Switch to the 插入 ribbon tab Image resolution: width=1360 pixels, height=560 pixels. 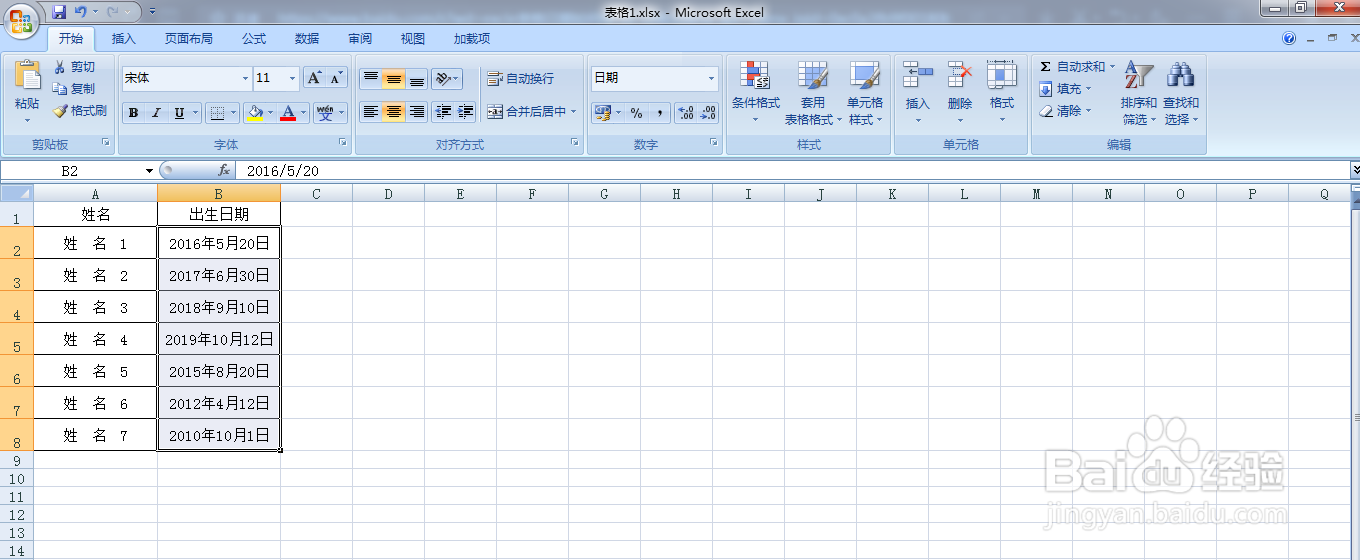click(x=124, y=39)
